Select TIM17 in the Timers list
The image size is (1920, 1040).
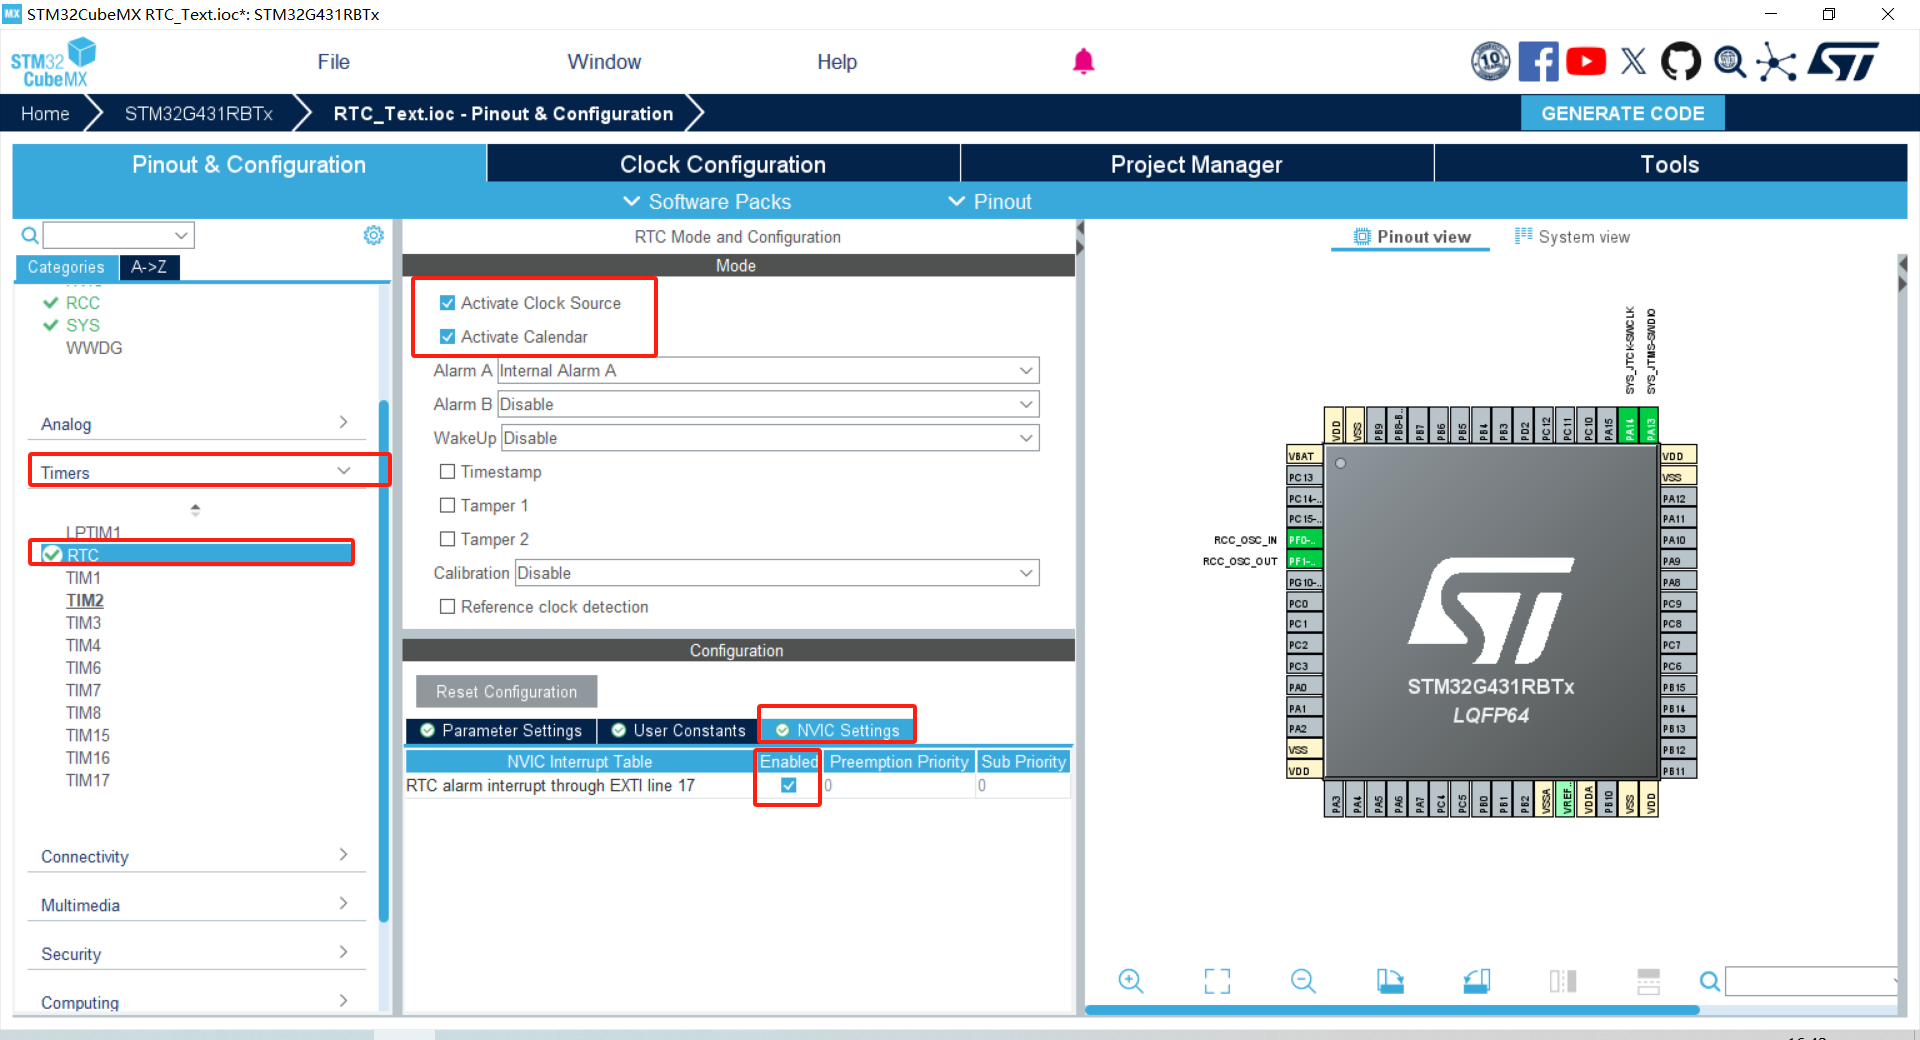[88, 780]
